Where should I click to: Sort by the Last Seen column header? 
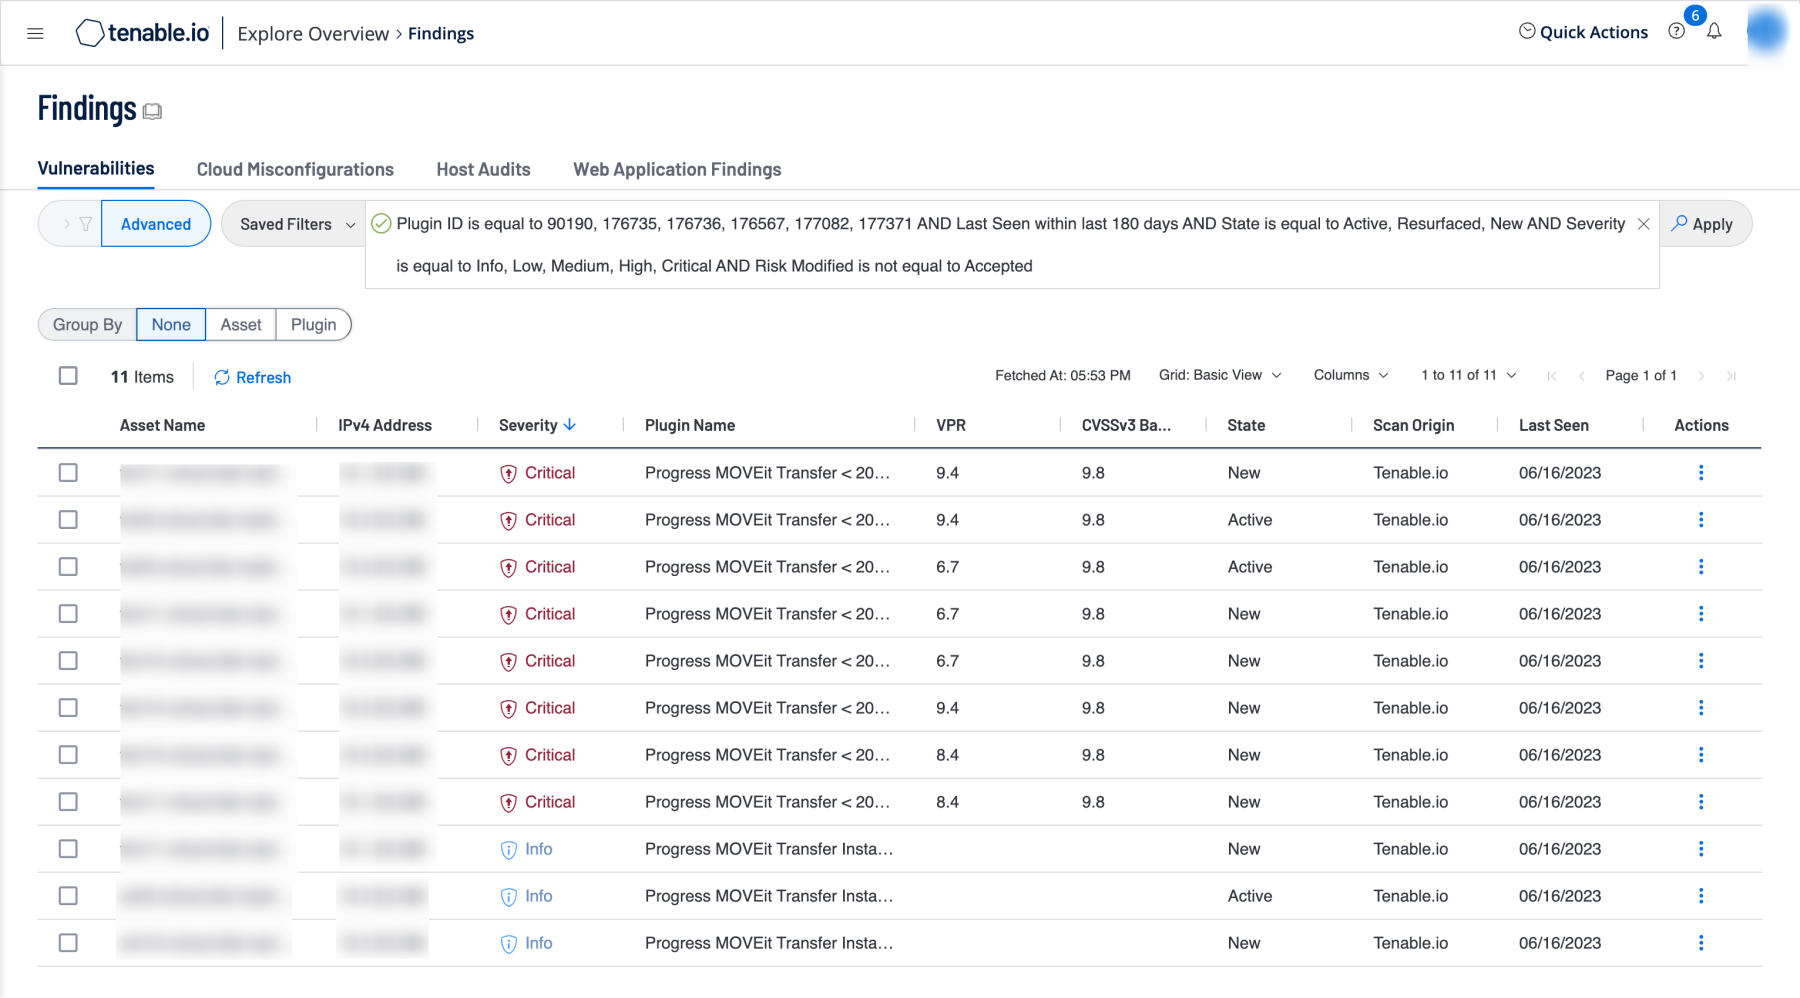pos(1554,425)
